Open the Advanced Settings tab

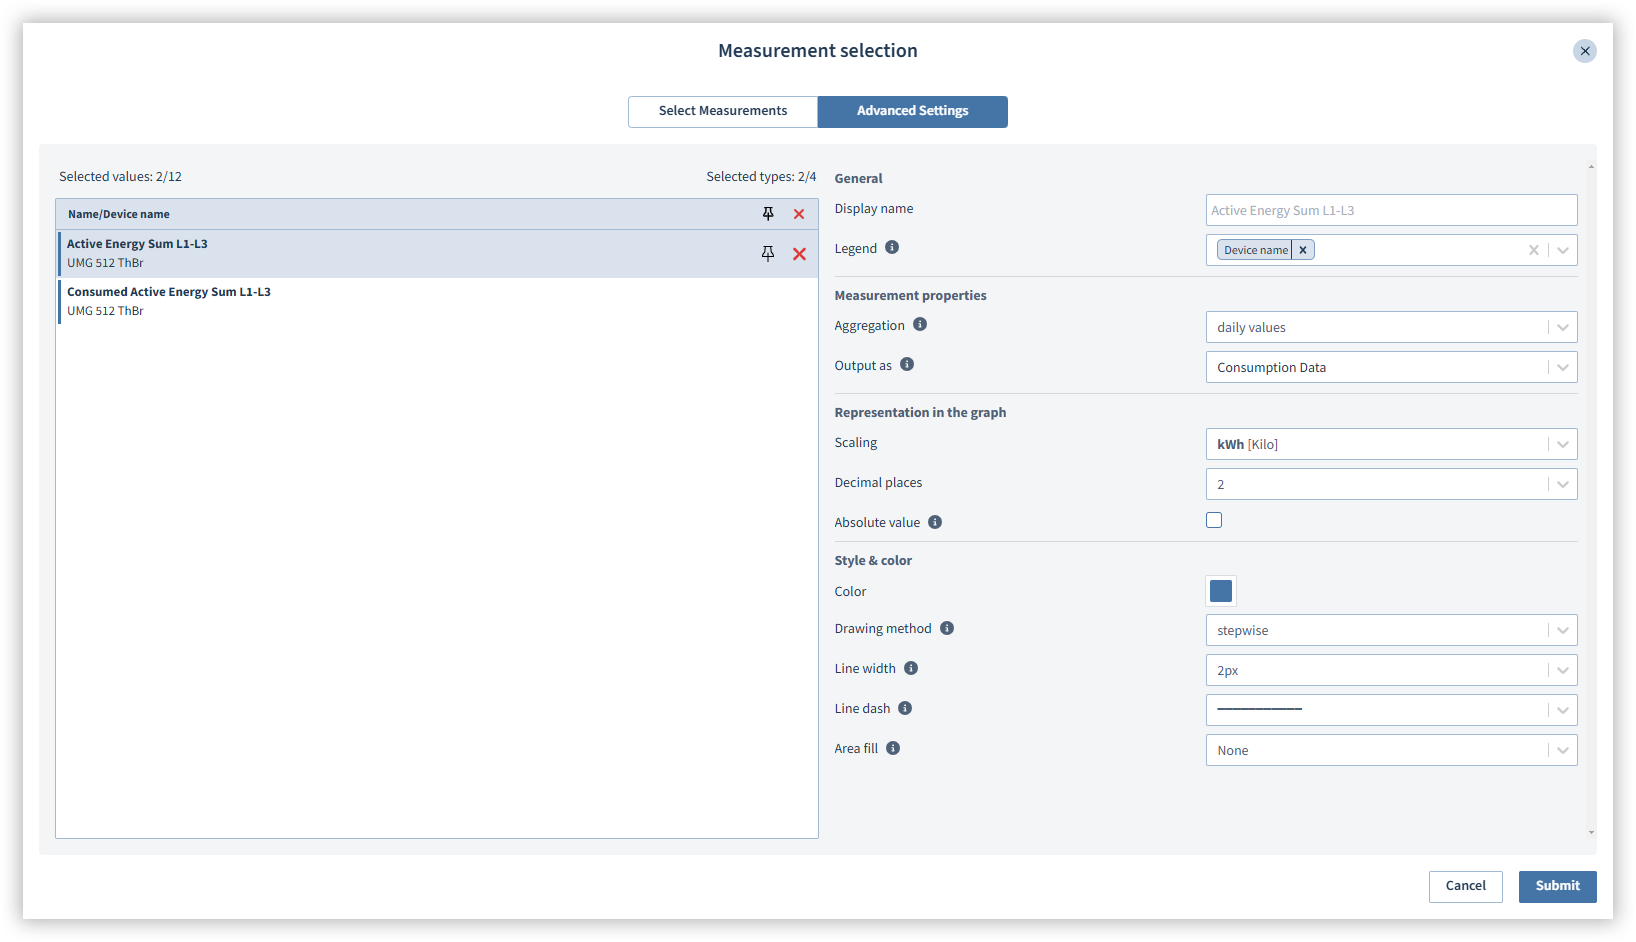[x=912, y=111]
